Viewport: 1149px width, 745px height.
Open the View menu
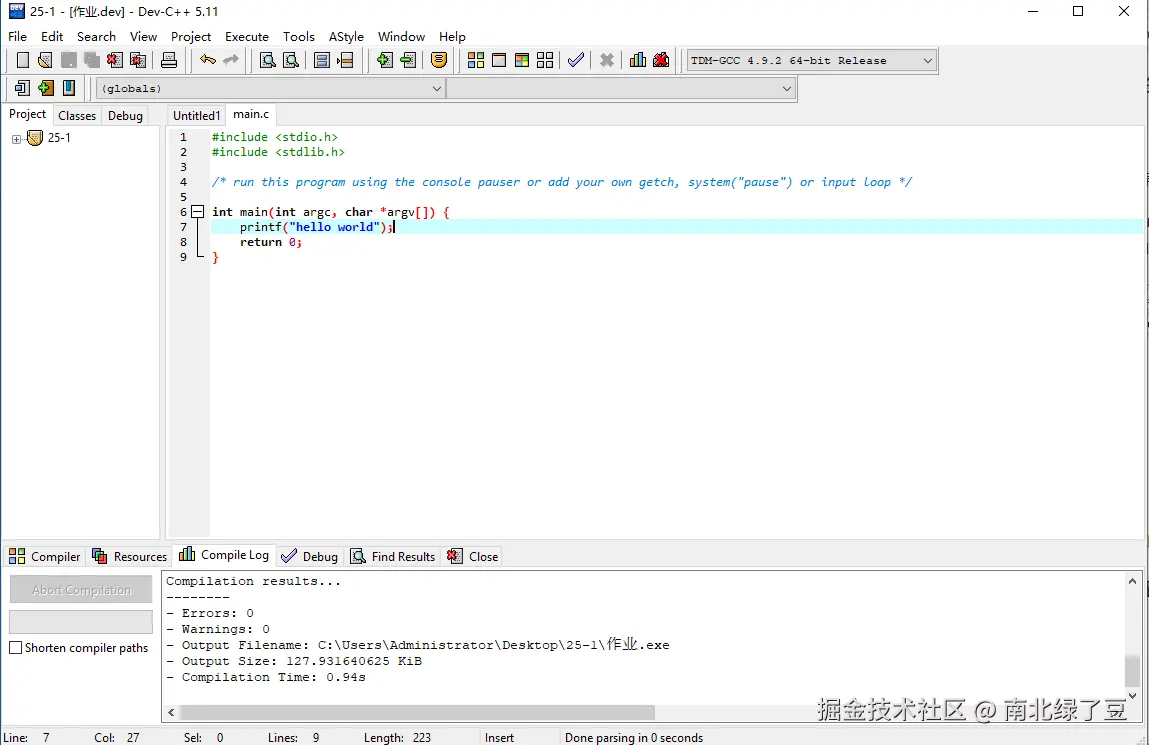click(143, 36)
